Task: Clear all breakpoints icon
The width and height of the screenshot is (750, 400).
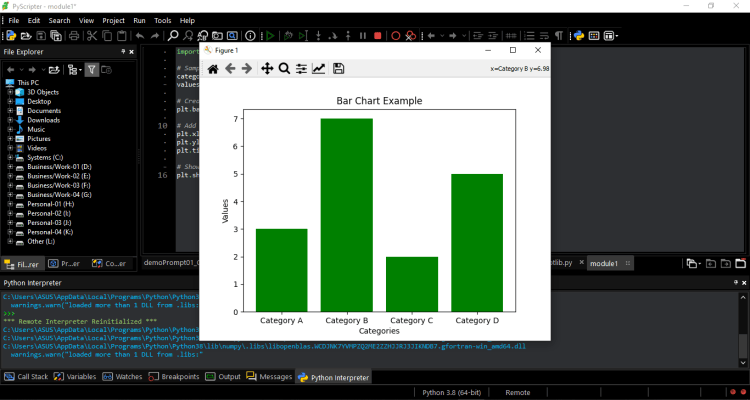Action: [x=410, y=36]
